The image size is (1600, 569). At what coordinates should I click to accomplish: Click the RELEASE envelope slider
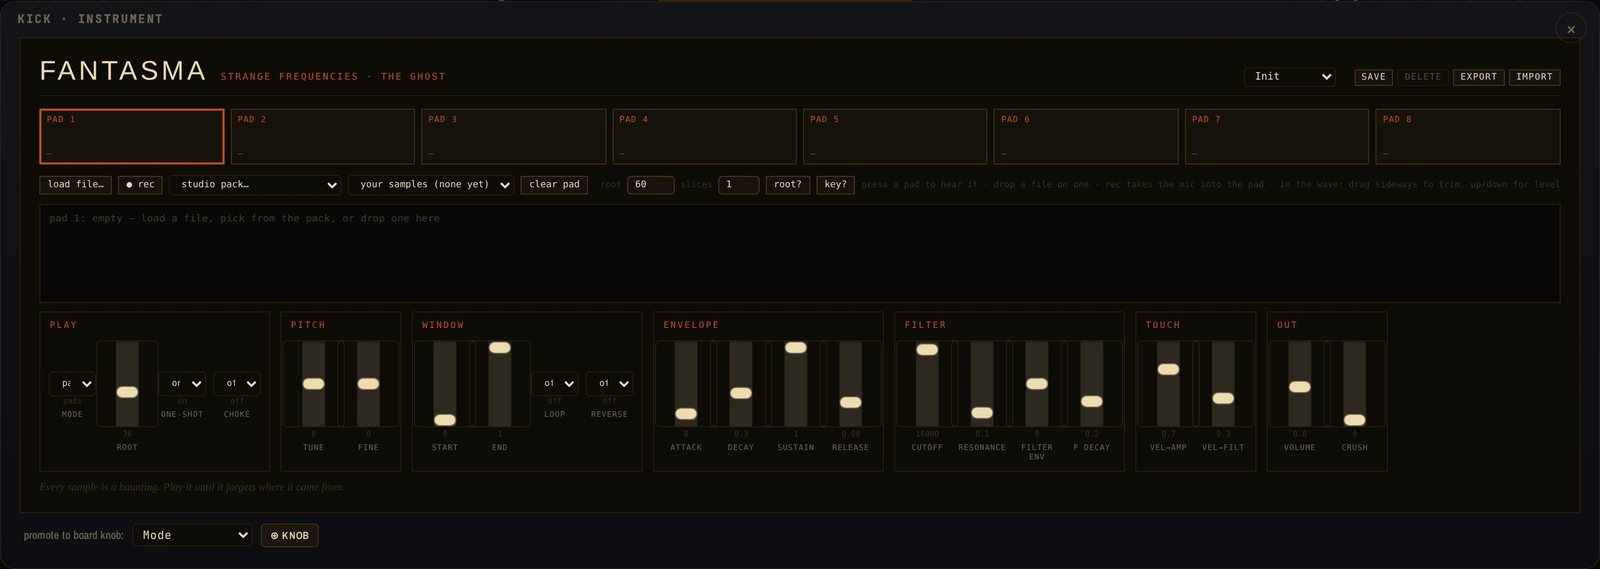point(850,384)
